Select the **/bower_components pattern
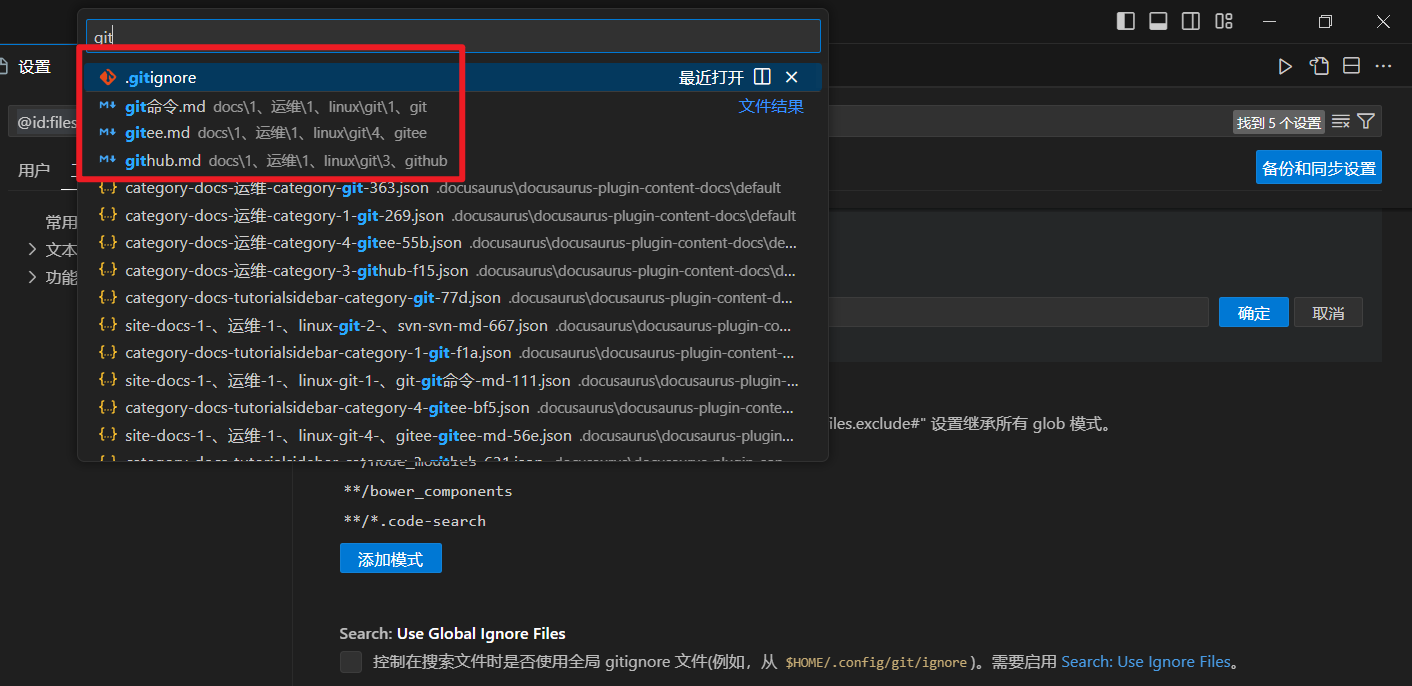The width and height of the screenshot is (1412, 686). (427, 491)
